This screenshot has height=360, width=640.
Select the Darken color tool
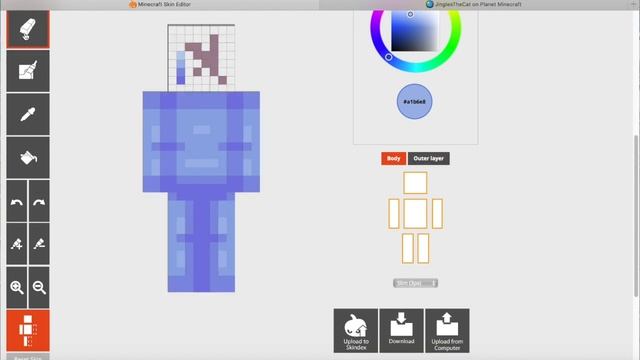tap(39, 244)
